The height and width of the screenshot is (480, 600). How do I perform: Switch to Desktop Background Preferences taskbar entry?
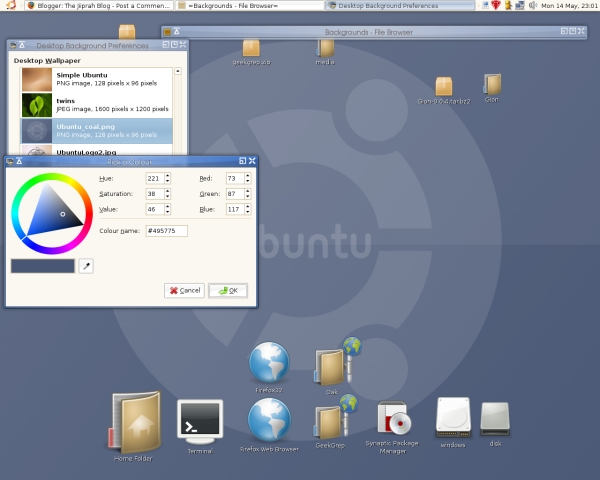point(400,5)
